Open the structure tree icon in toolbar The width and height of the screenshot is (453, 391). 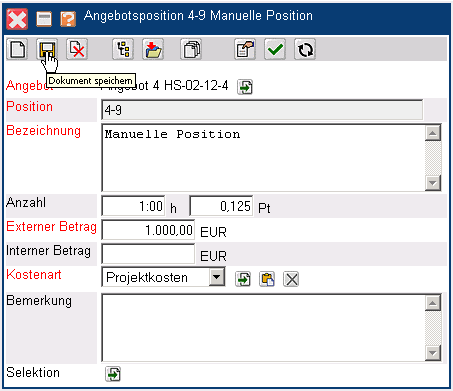(123, 49)
